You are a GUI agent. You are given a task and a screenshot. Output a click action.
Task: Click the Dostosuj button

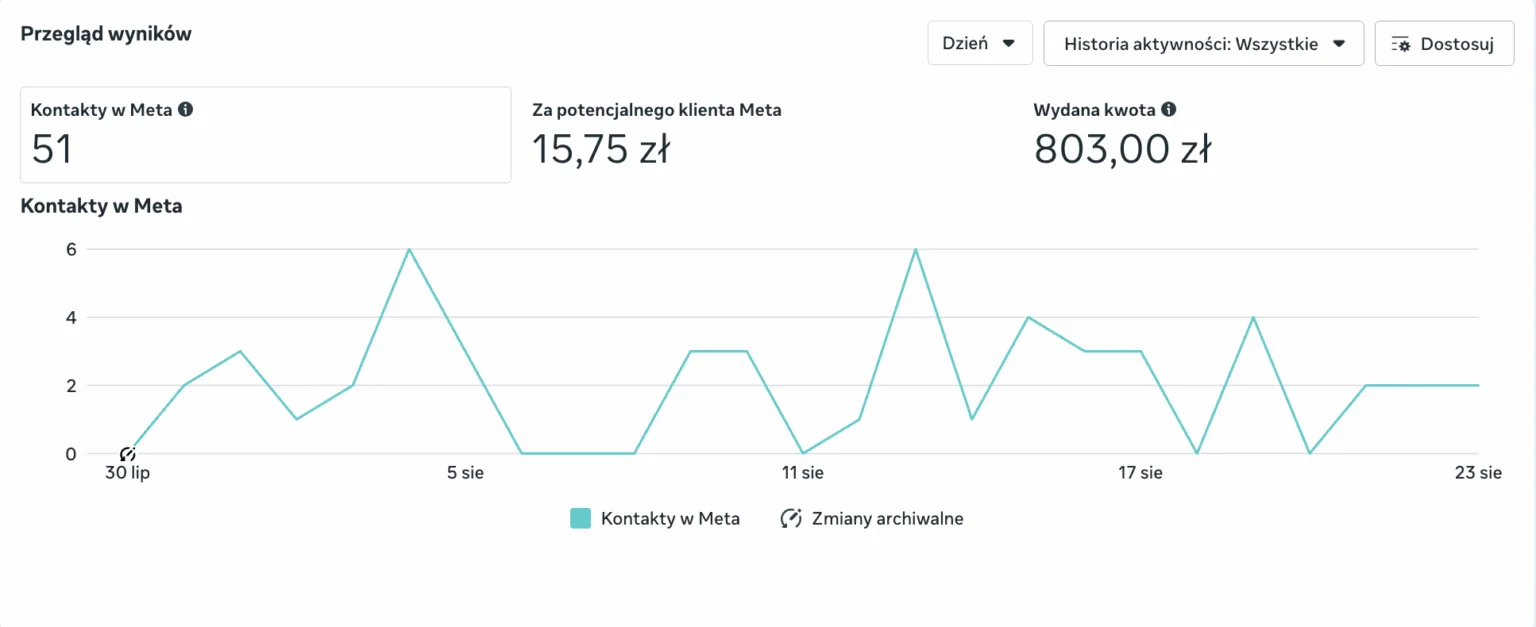click(1444, 43)
